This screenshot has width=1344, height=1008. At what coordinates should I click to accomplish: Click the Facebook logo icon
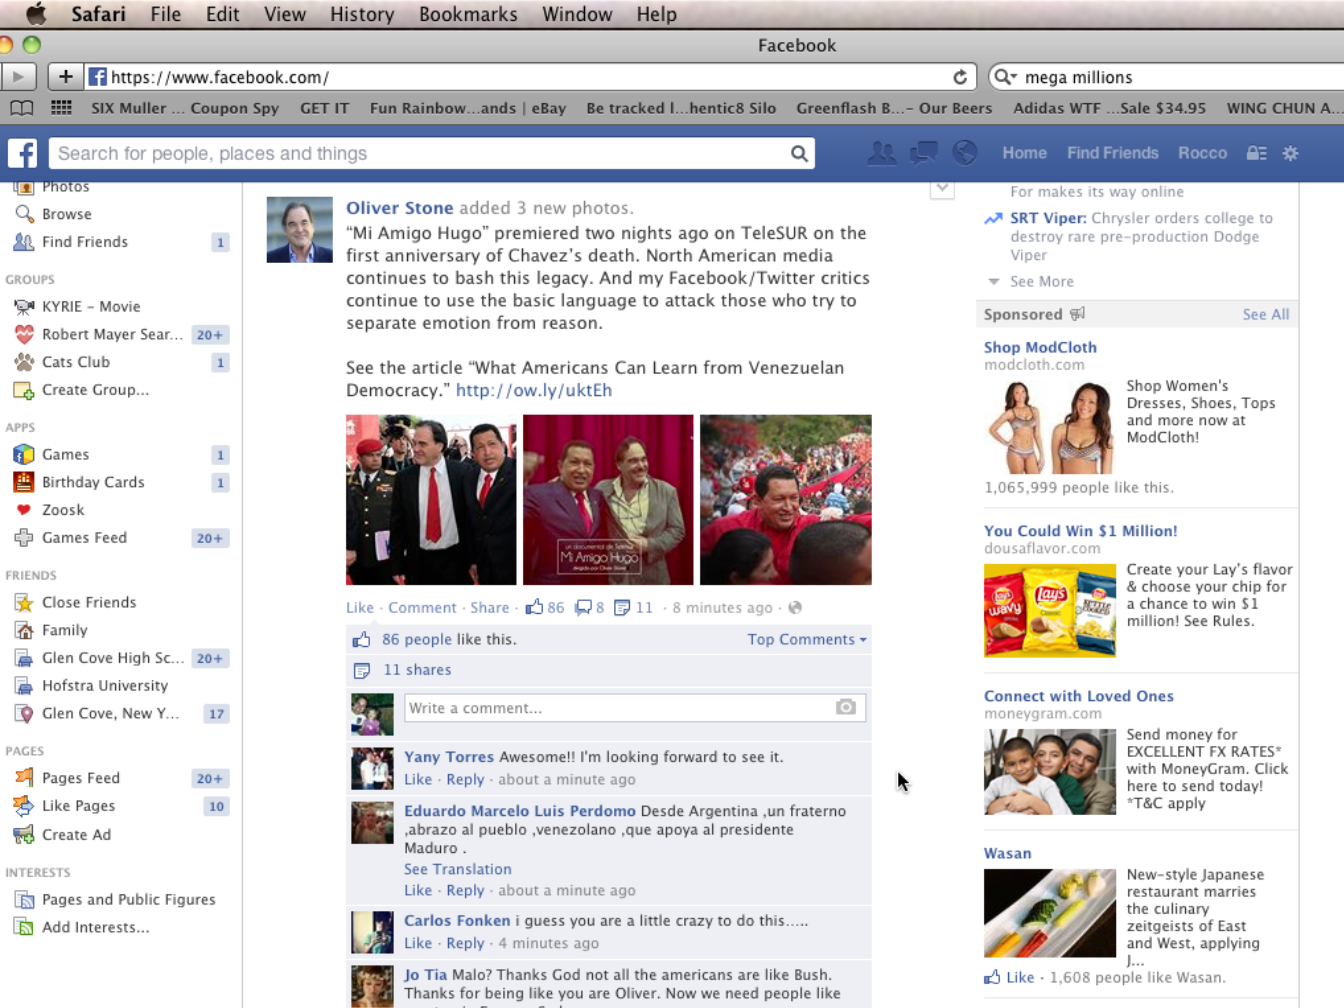(23, 153)
